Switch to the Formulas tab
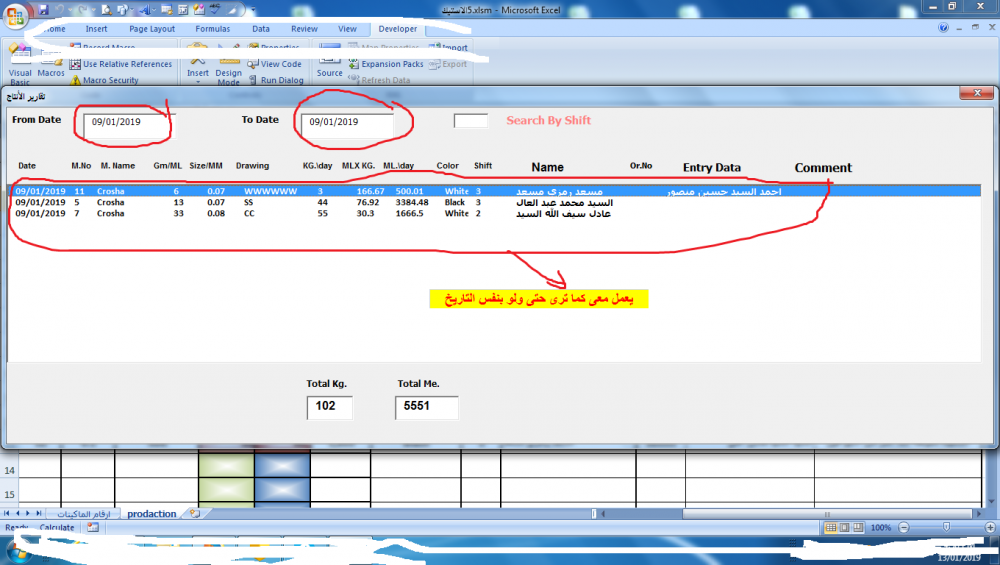Image resolution: width=1000 pixels, height=565 pixels. [x=212, y=29]
